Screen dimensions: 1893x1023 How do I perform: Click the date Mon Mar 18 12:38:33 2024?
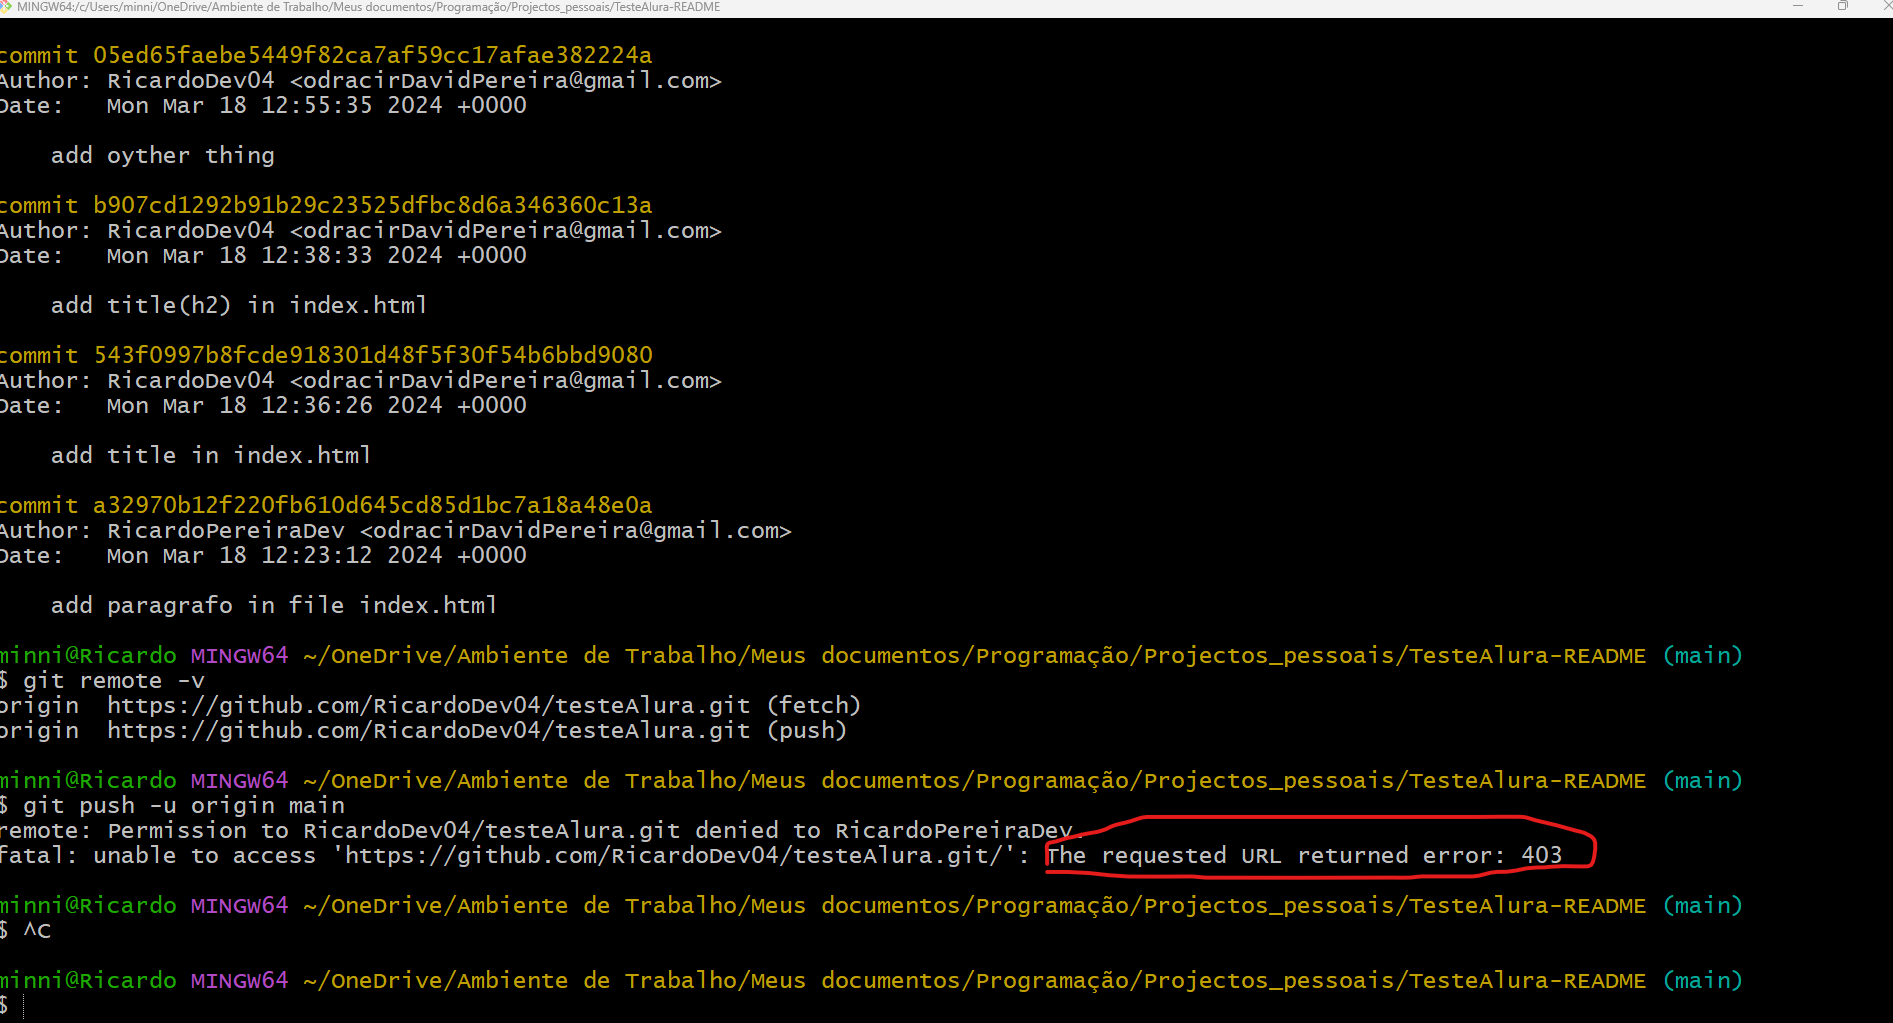274,255
